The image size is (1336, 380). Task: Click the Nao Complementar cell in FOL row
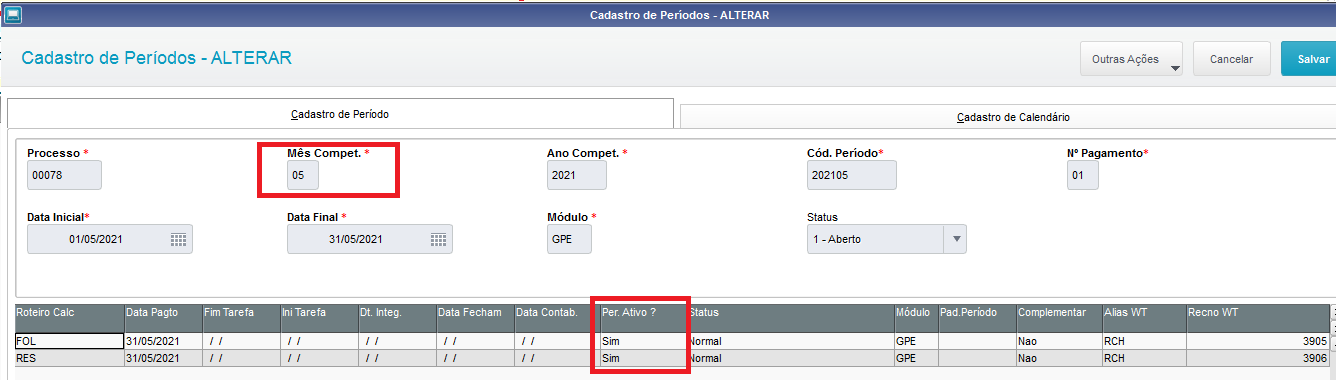(x=1059, y=341)
